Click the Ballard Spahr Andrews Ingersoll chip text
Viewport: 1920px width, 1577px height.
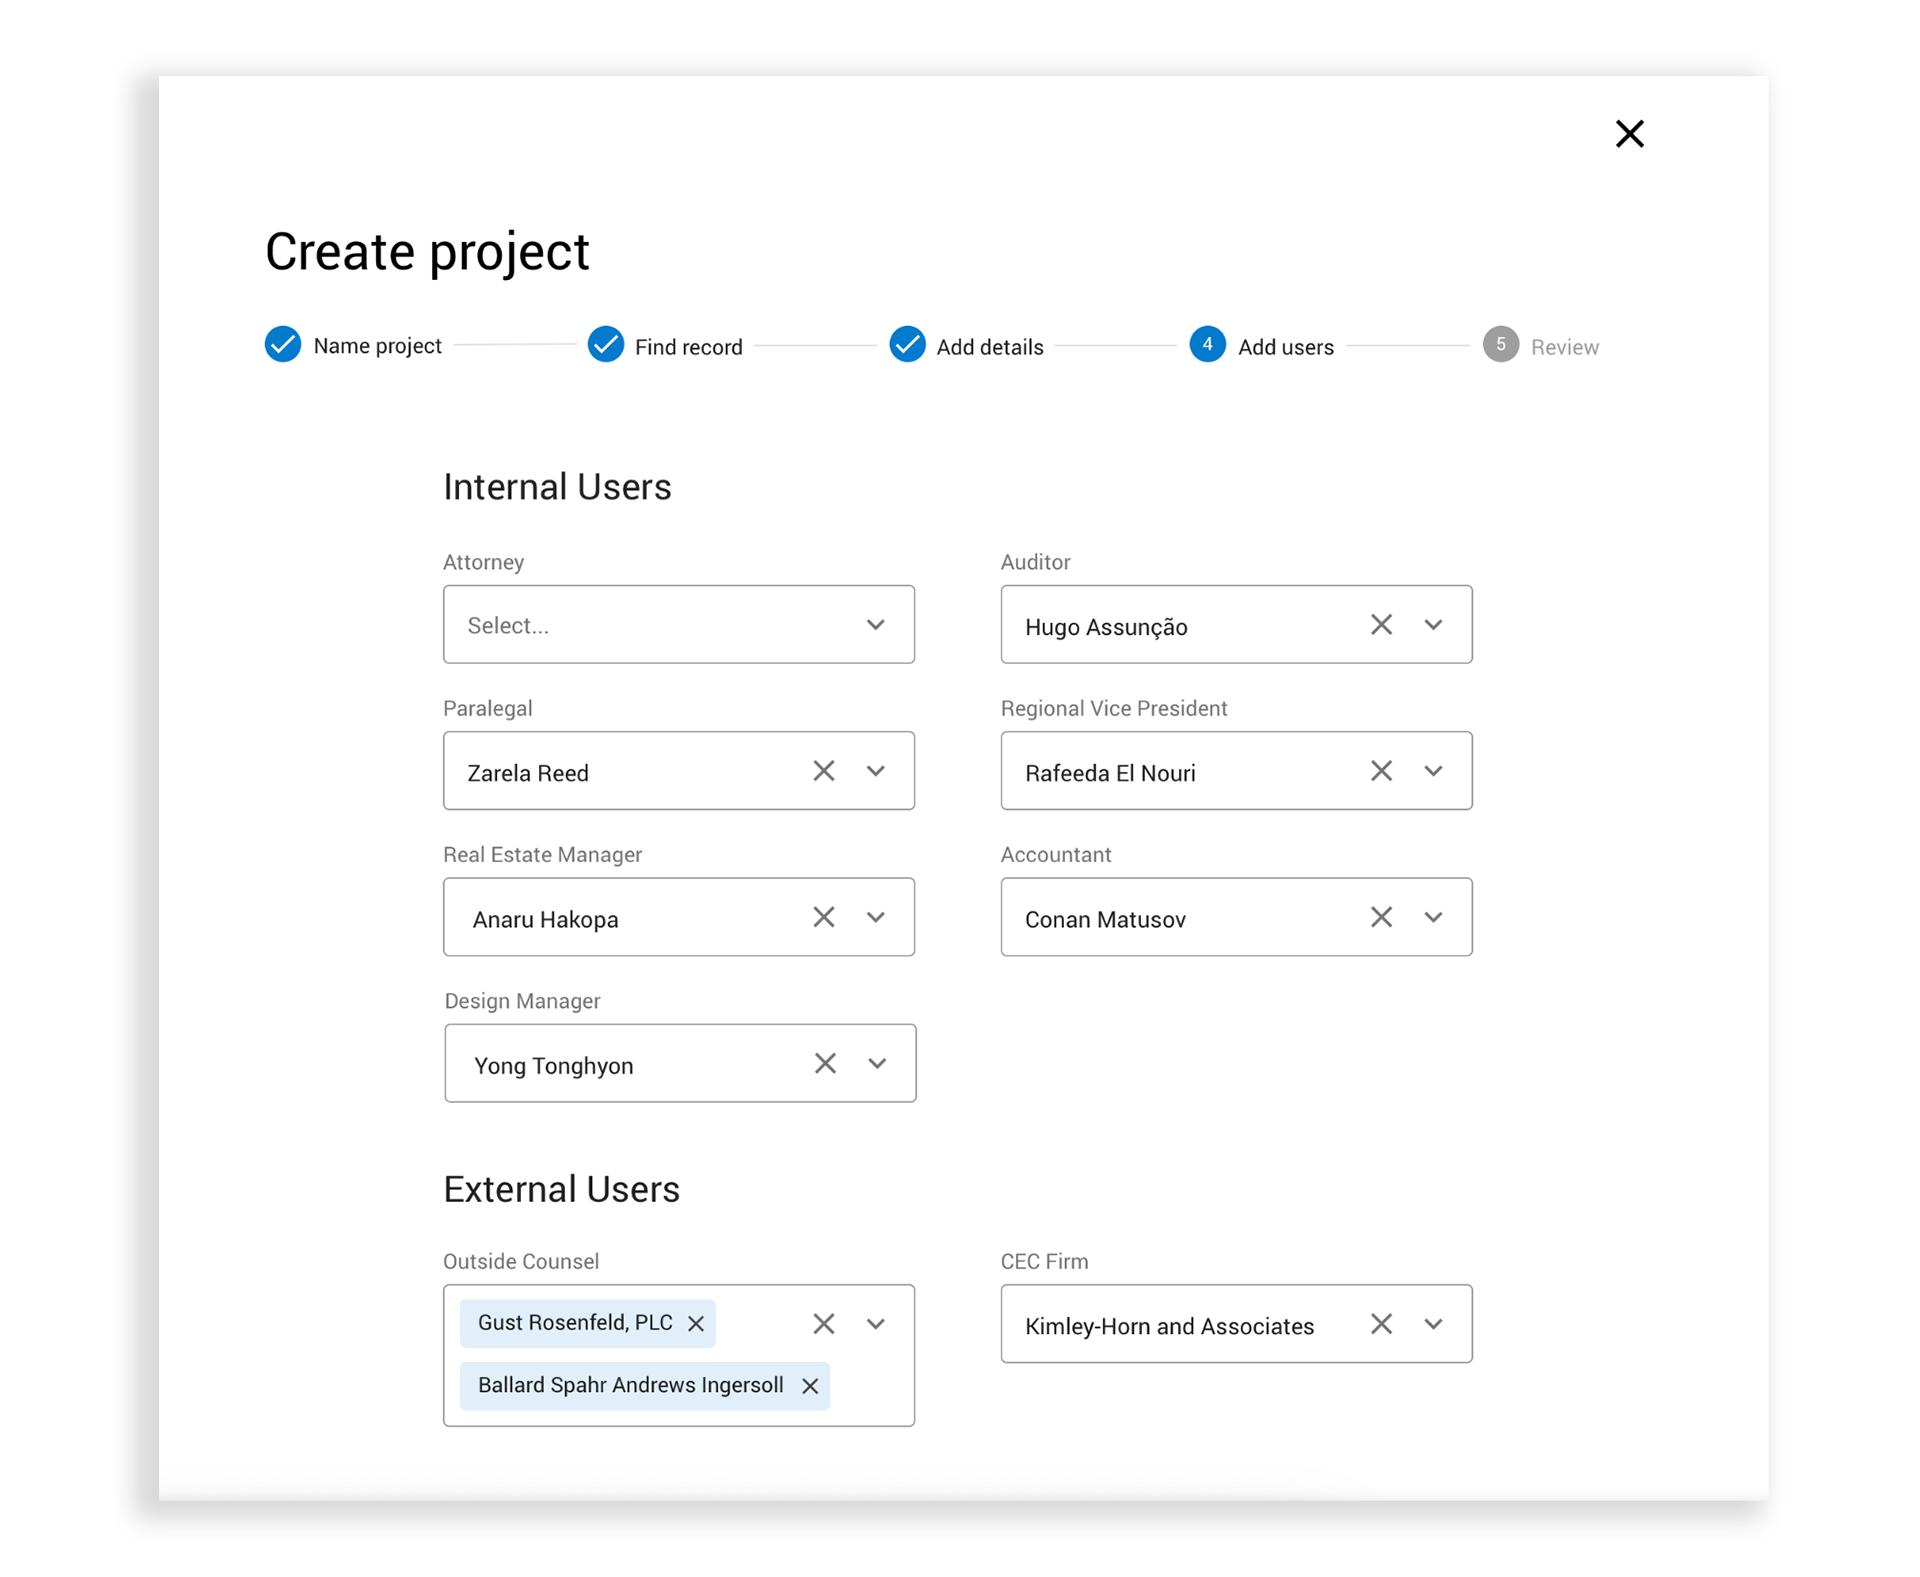point(630,1385)
